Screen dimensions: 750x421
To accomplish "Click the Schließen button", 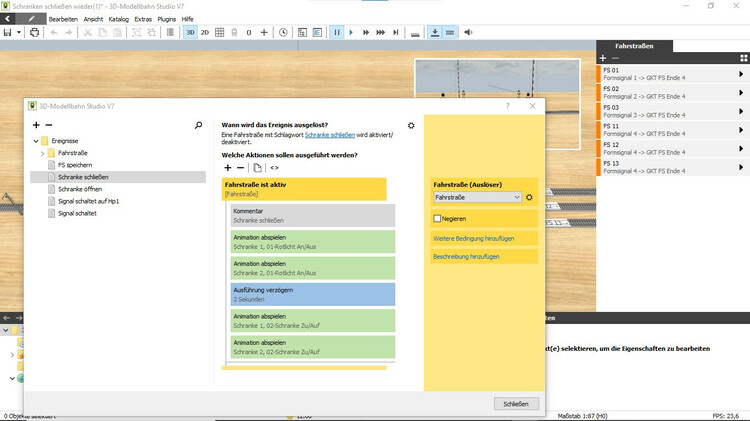I will (516, 403).
